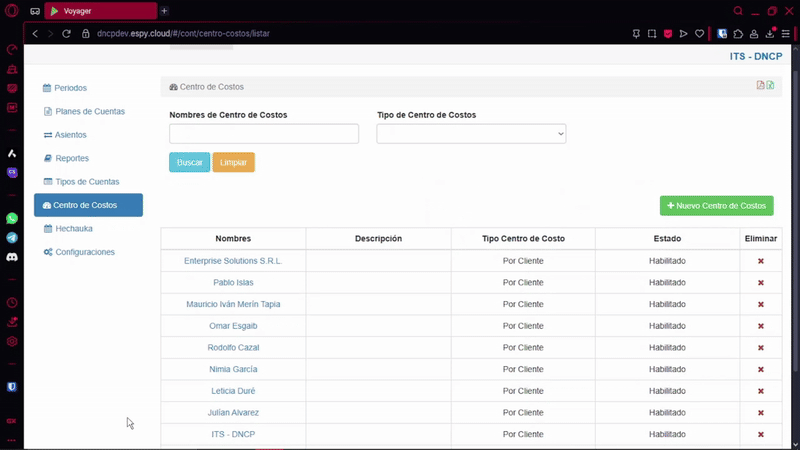
Task: Open Configuraciones in the left menu
Action: point(84,252)
